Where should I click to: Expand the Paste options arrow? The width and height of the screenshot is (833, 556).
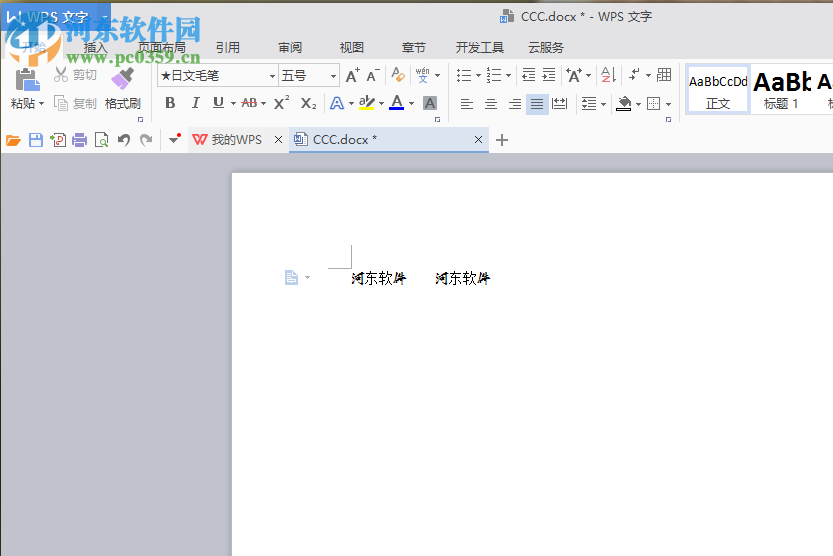[x=41, y=104]
